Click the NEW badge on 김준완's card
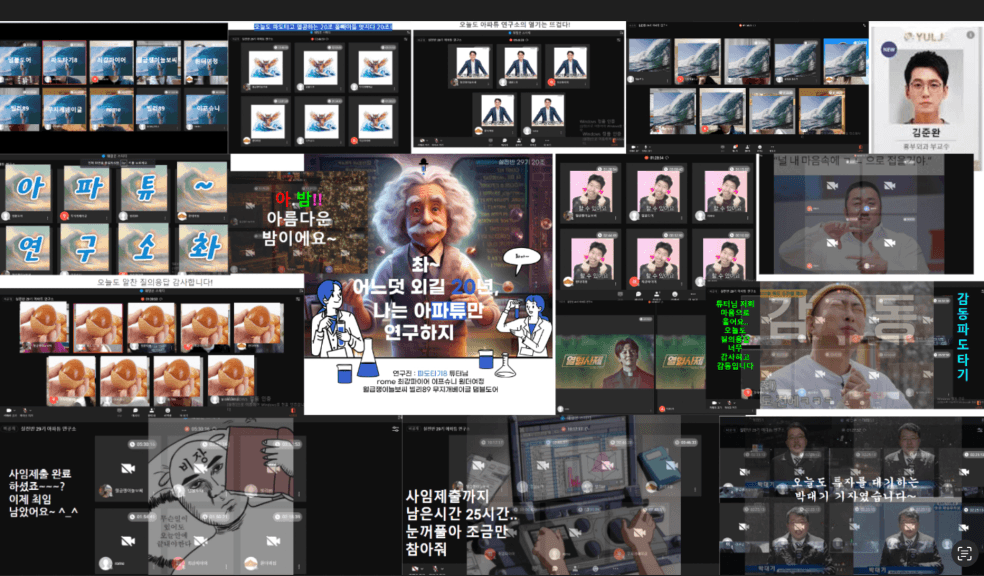The height and width of the screenshot is (576, 984). pyautogui.click(x=889, y=48)
